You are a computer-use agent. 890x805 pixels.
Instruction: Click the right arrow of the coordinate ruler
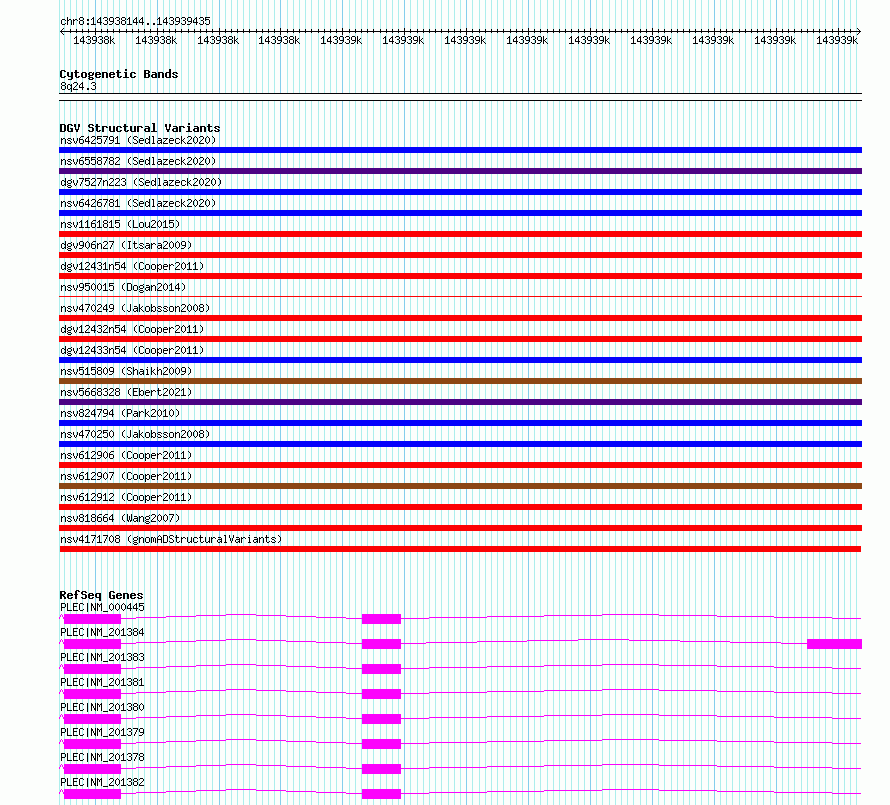859,32
